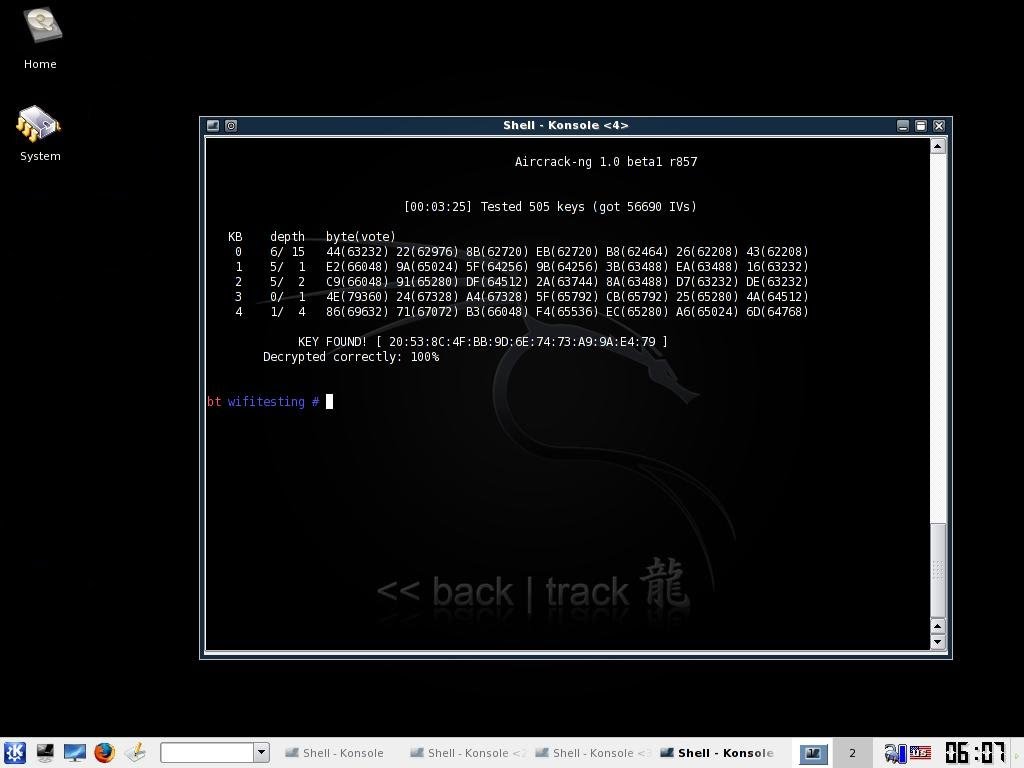The image size is (1024, 768).
Task: Toggle the sticky pin on Konsole titlebar
Action: tap(231, 125)
